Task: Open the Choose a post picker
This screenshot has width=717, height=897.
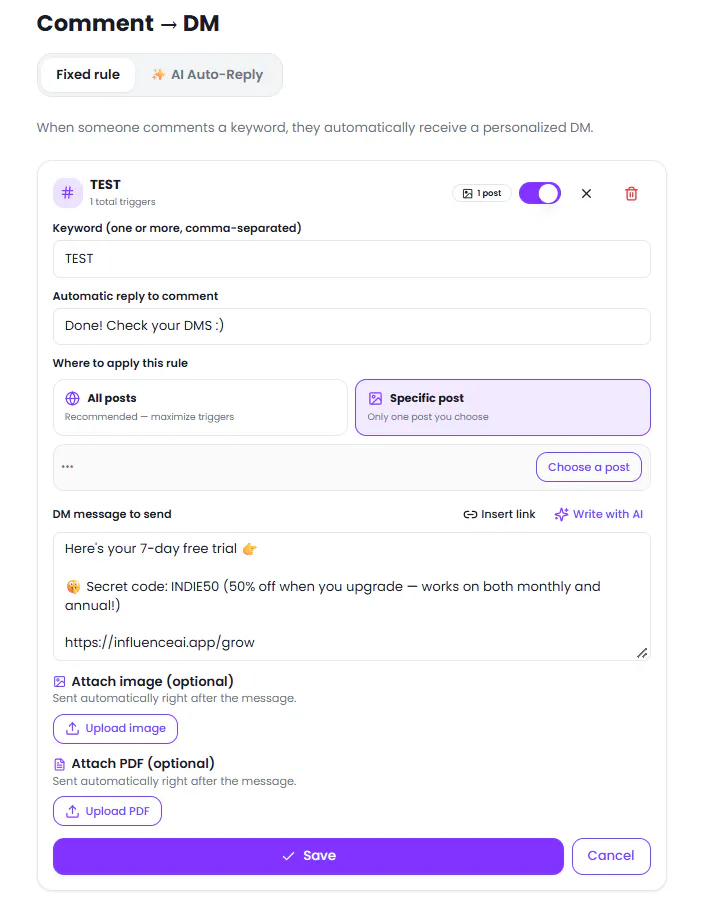Action: pos(588,467)
